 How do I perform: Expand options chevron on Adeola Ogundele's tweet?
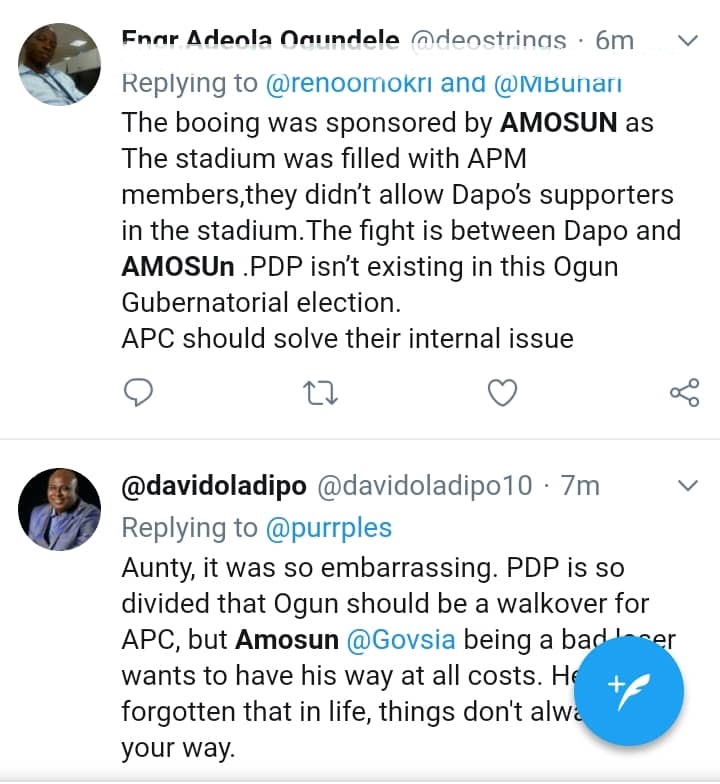pyautogui.click(x=688, y=41)
